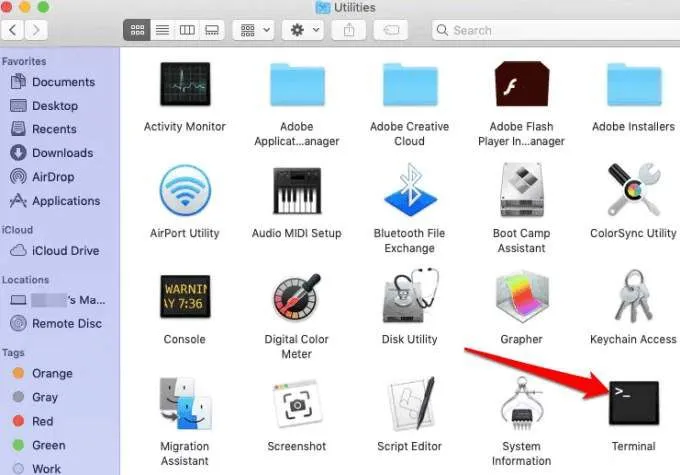Switch to gallery view
The height and width of the screenshot is (475, 680).
point(212,30)
